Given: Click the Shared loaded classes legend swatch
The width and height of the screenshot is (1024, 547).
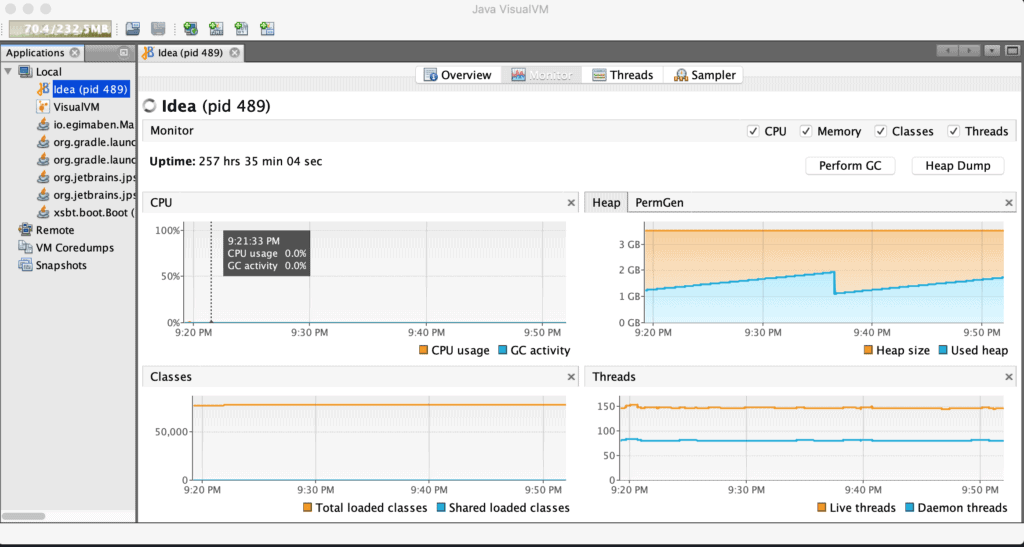Looking at the screenshot, I should click(441, 507).
